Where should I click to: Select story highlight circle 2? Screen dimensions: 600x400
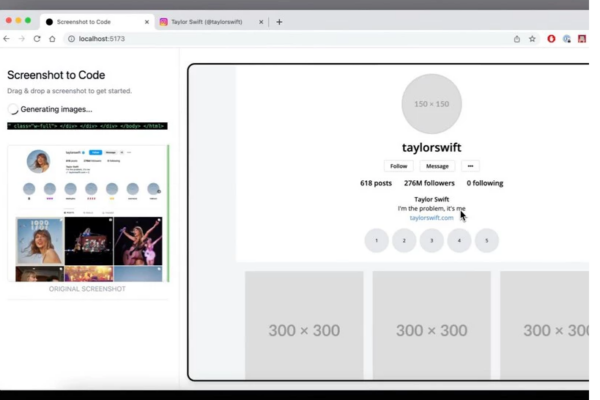coord(404,240)
